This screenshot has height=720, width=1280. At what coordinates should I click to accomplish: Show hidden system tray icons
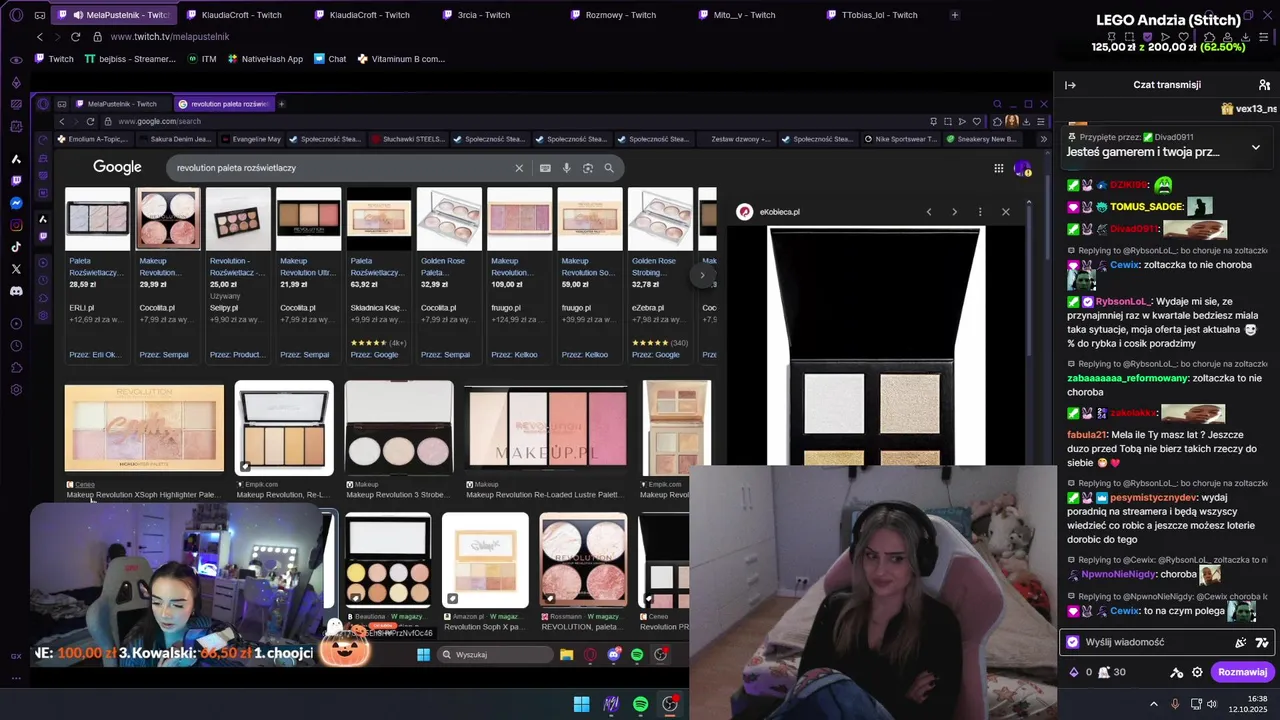point(1153,704)
